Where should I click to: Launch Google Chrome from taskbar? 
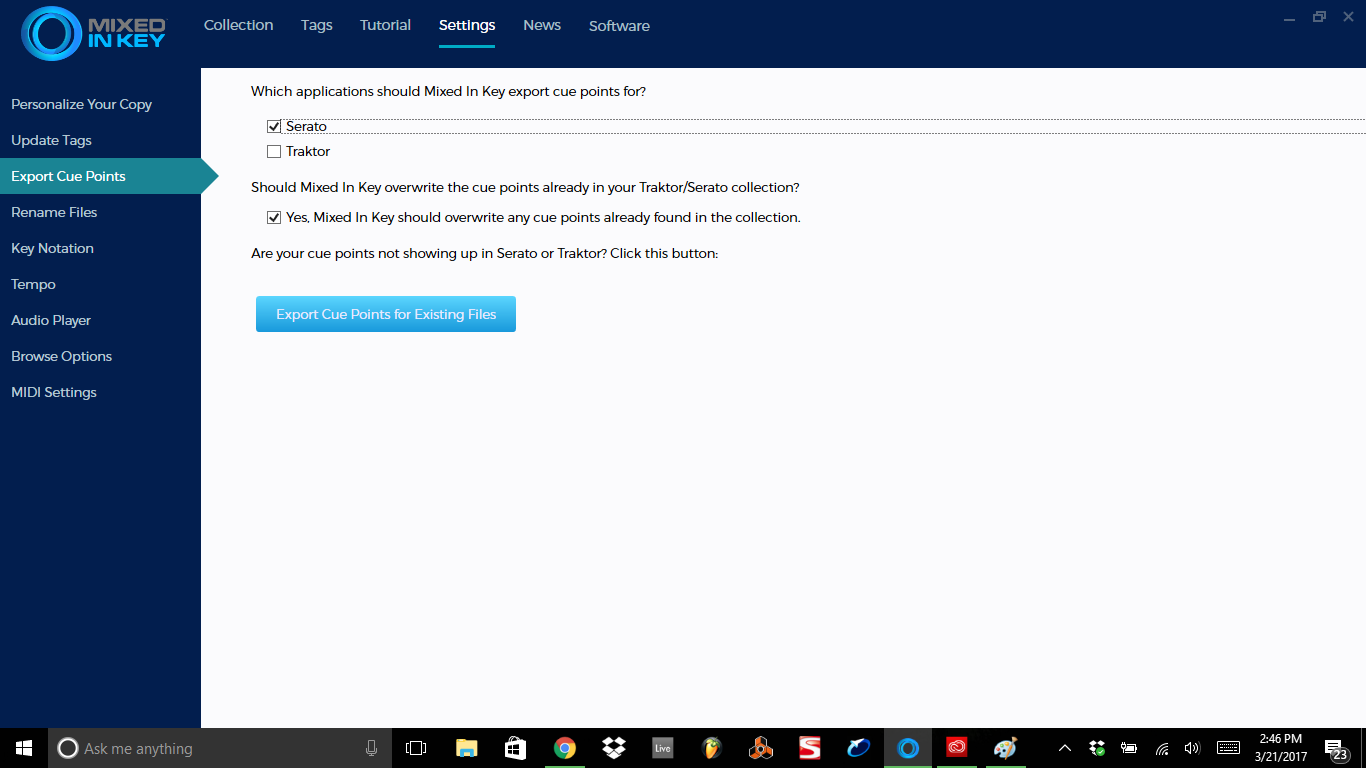[x=565, y=748]
